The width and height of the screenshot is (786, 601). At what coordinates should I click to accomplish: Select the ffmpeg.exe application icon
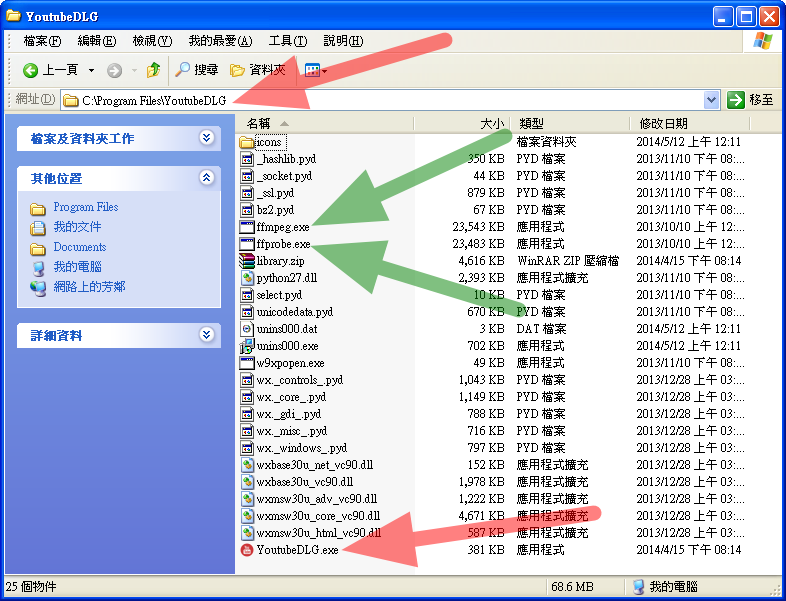[247, 227]
